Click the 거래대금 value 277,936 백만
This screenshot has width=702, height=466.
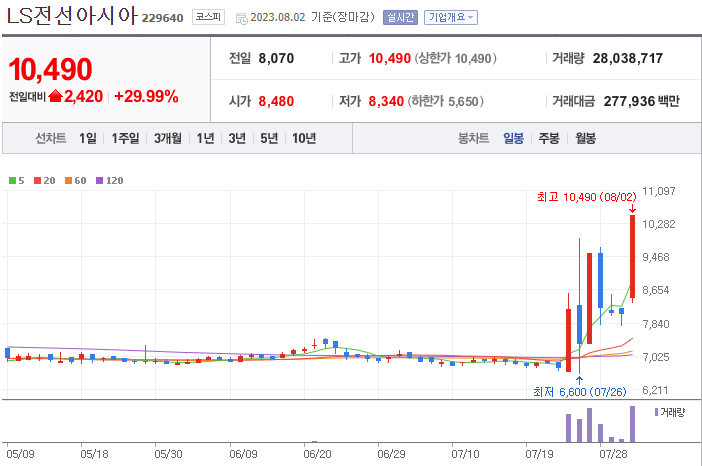(x=642, y=101)
